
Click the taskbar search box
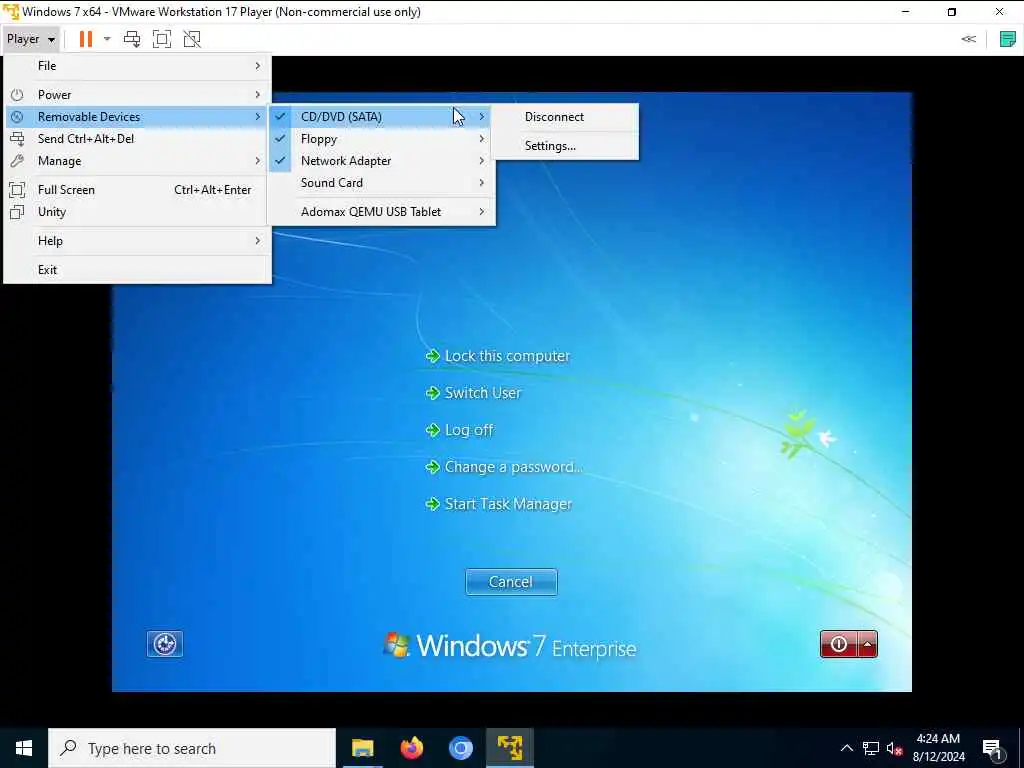click(x=192, y=748)
